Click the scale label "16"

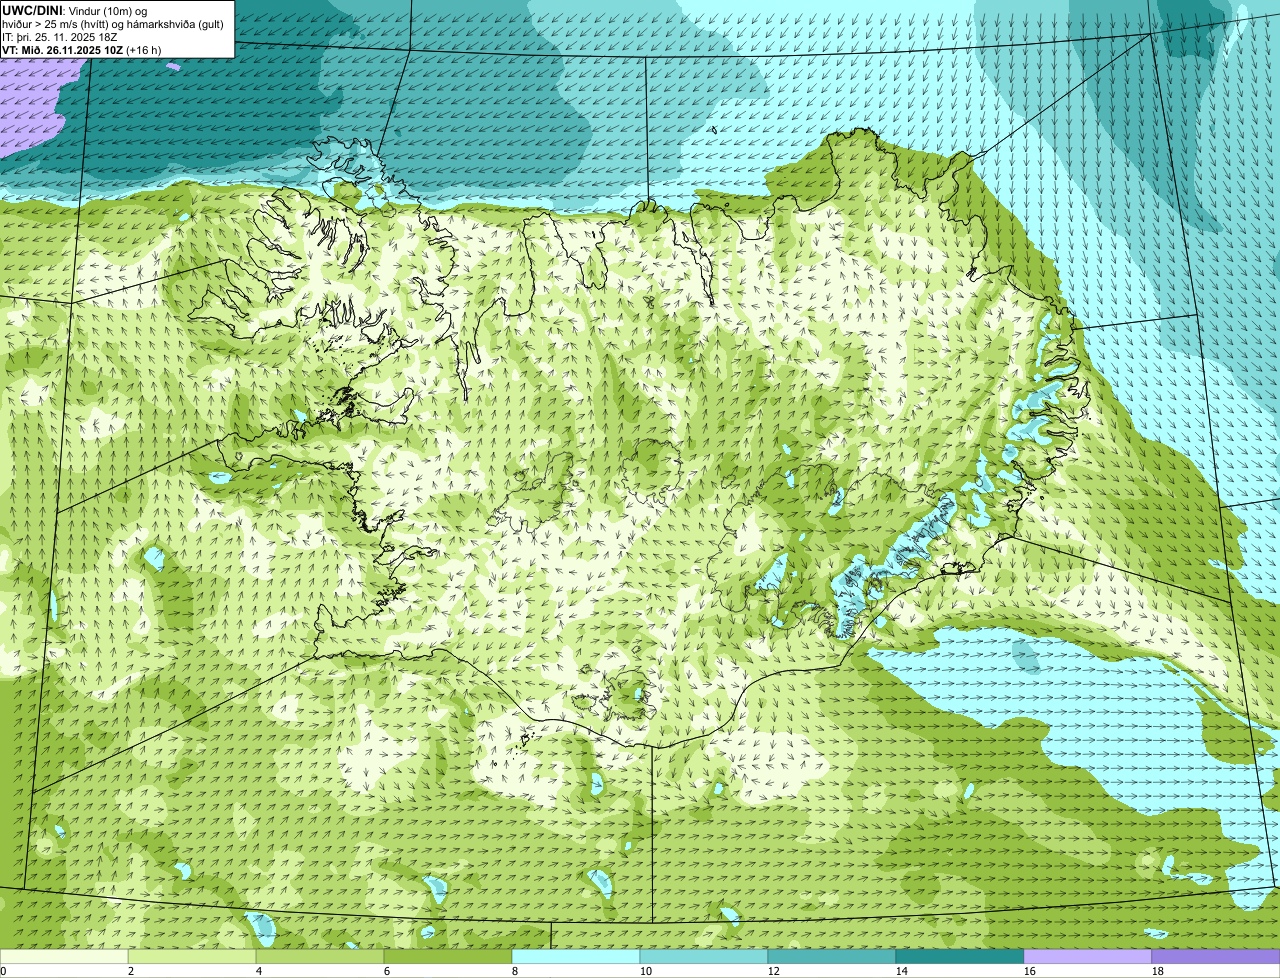point(1030,971)
